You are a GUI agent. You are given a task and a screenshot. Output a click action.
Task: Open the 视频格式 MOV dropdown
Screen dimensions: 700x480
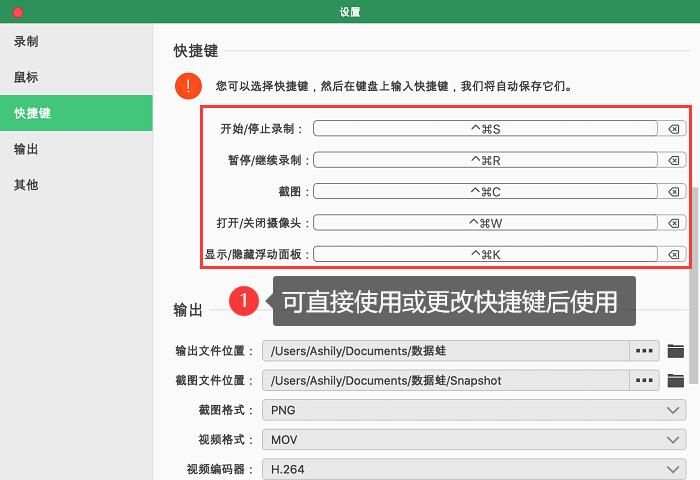pos(474,440)
